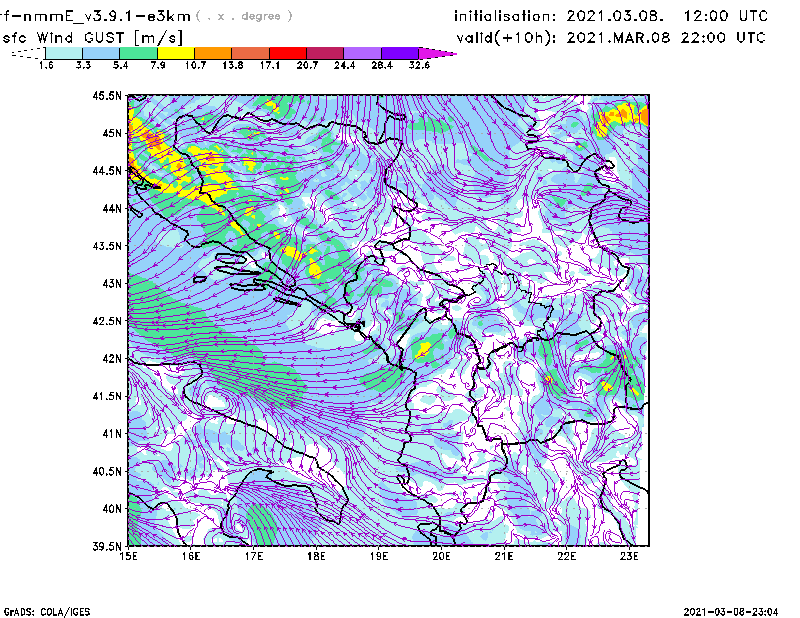The image size is (800, 618).
Task: Click the crimson legend swatch
Action: pos(325,53)
